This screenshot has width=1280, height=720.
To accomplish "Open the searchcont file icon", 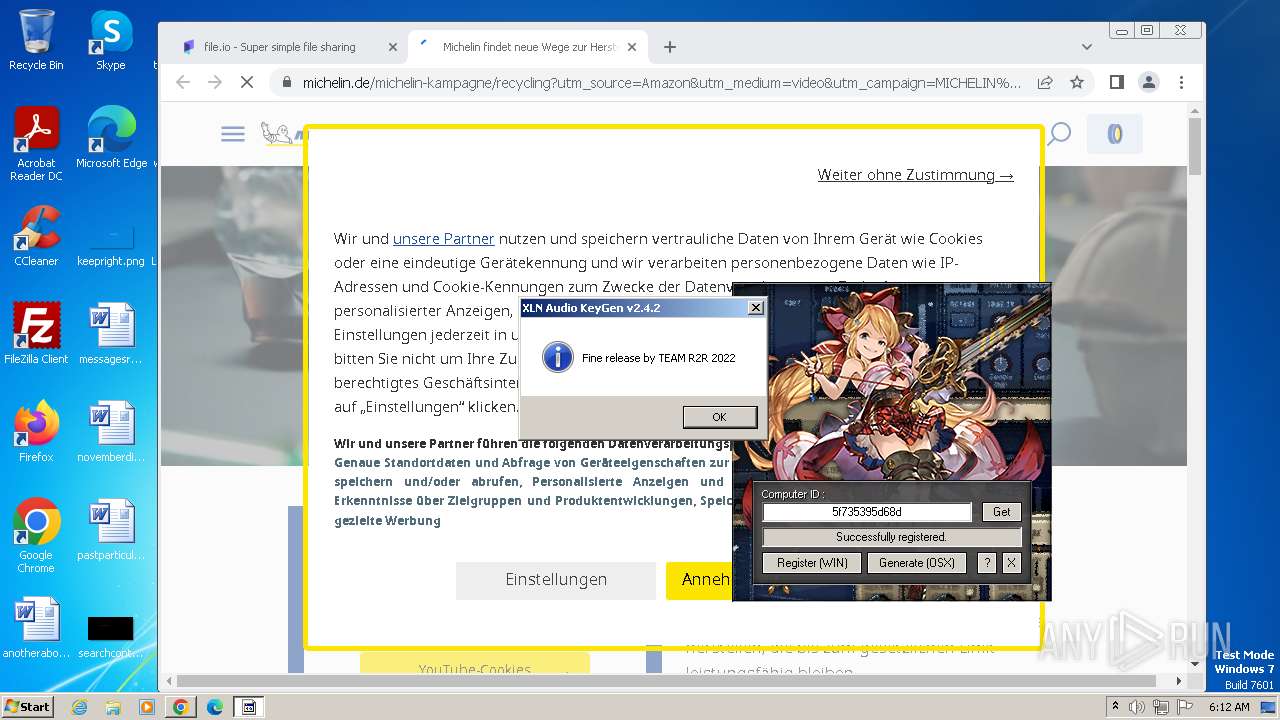I will click(110, 636).
